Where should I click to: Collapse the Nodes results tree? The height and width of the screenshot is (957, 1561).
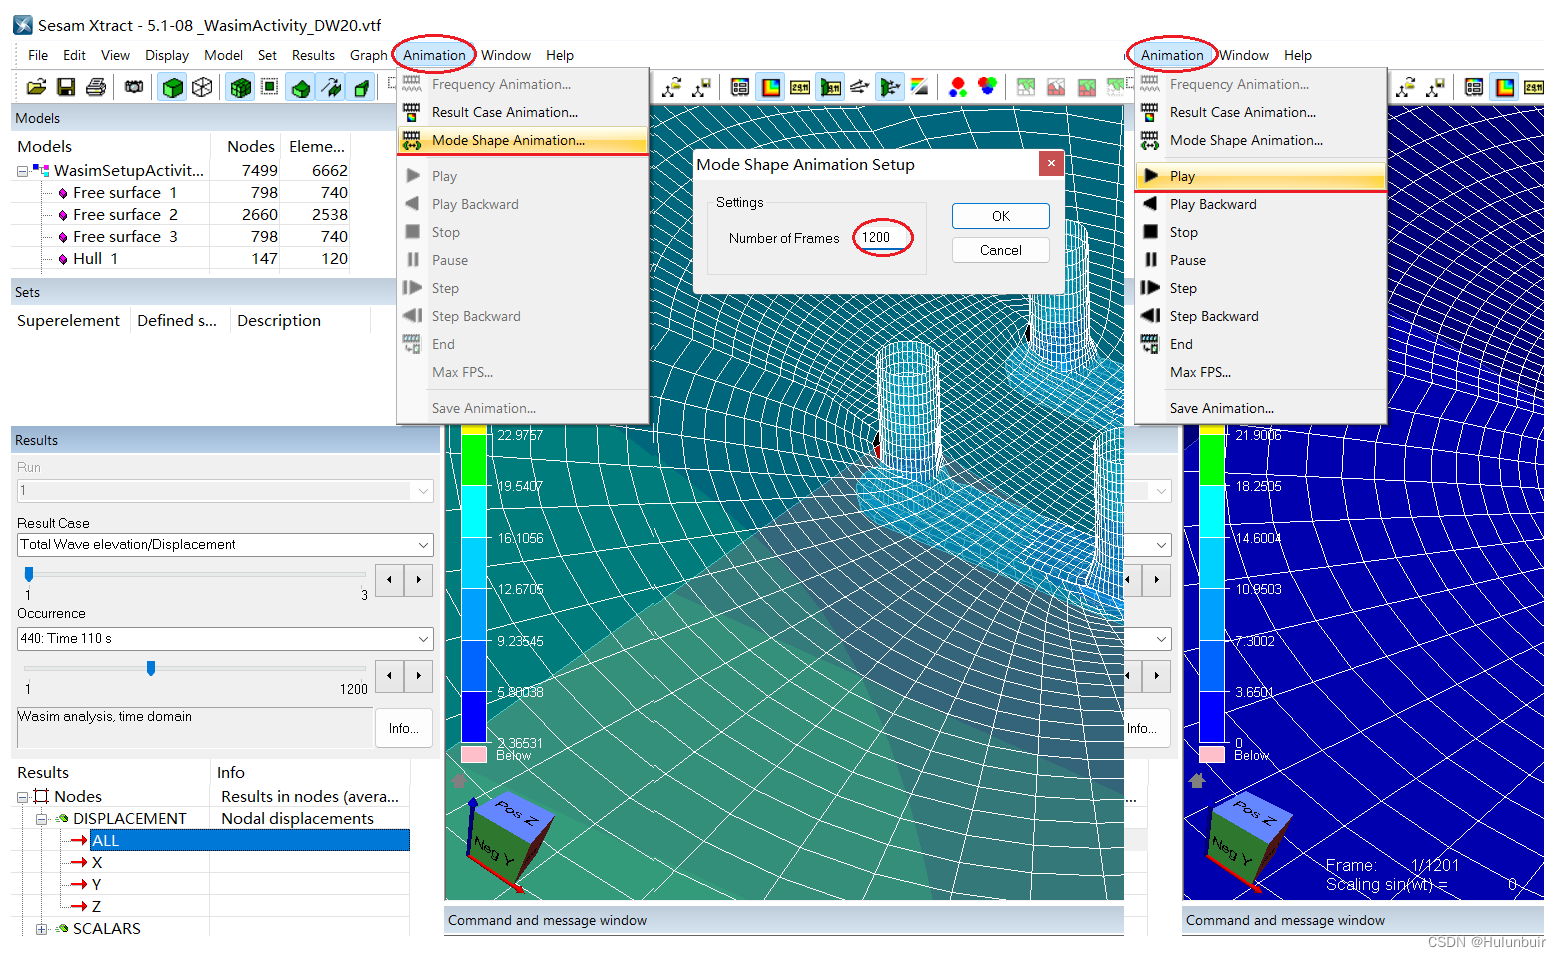point(22,797)
